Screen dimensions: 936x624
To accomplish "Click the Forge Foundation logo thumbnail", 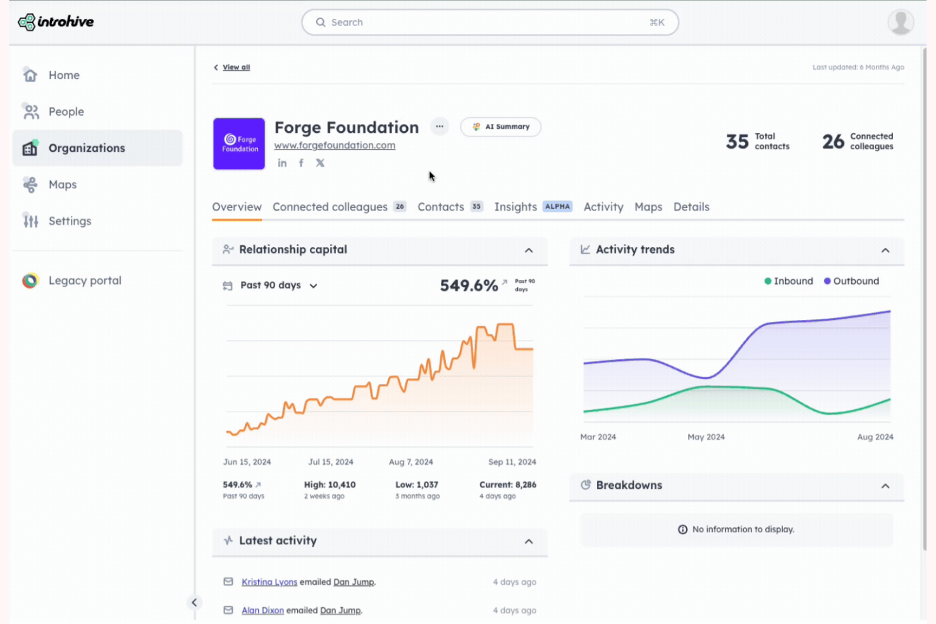I will 239,144.
